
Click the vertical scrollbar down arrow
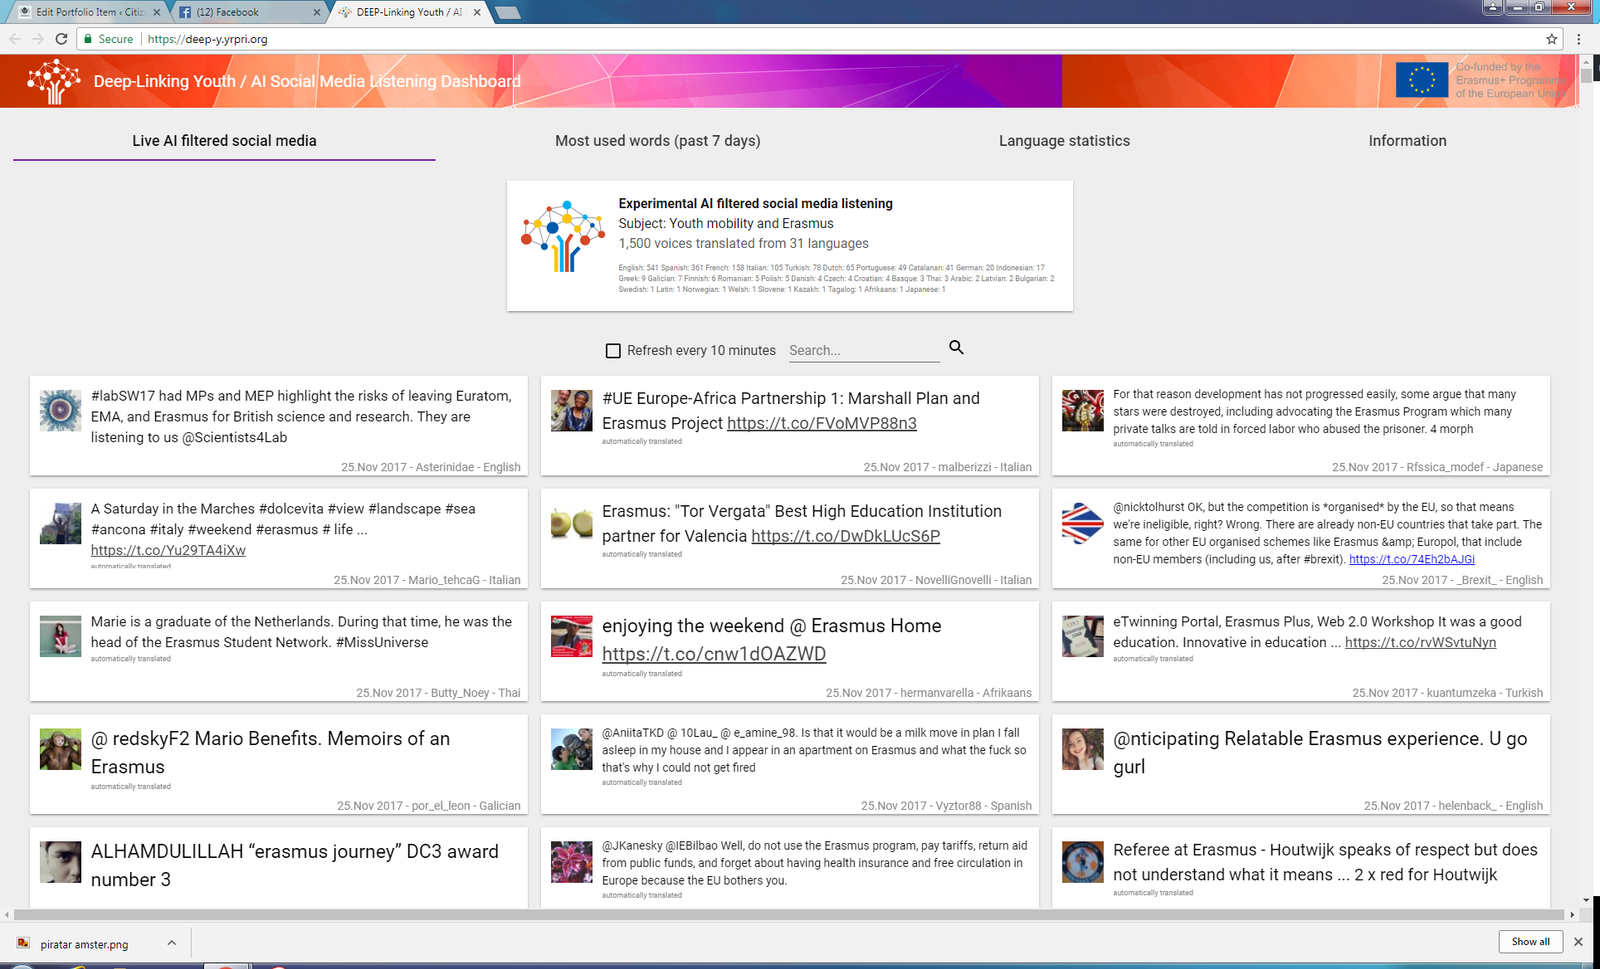1587,900
